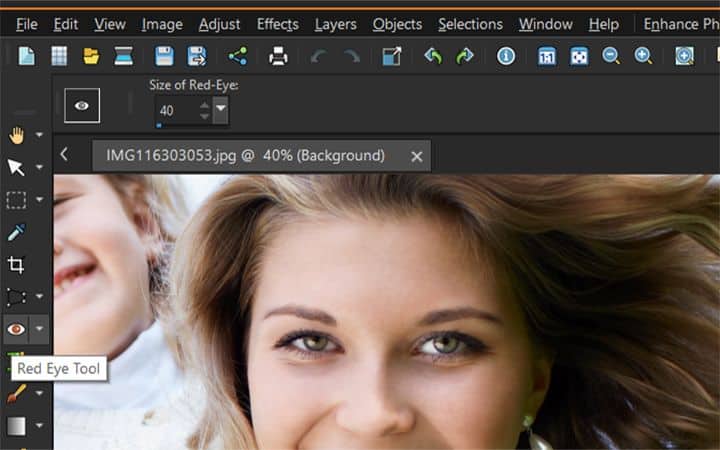
Task: Click the grayed-out Redo arrow
Action: coord(352,56)
